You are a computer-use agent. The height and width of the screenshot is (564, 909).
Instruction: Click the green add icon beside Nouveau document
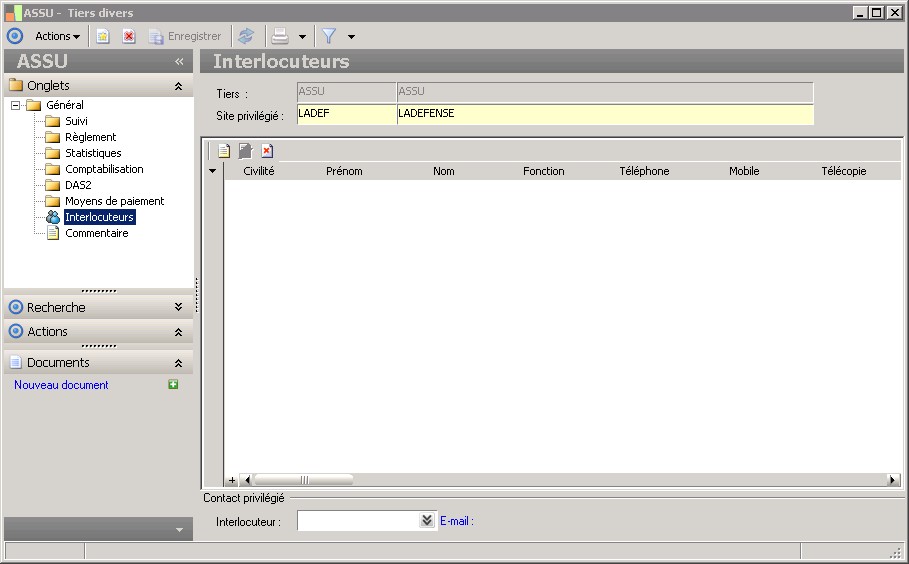tap(173, 385)
